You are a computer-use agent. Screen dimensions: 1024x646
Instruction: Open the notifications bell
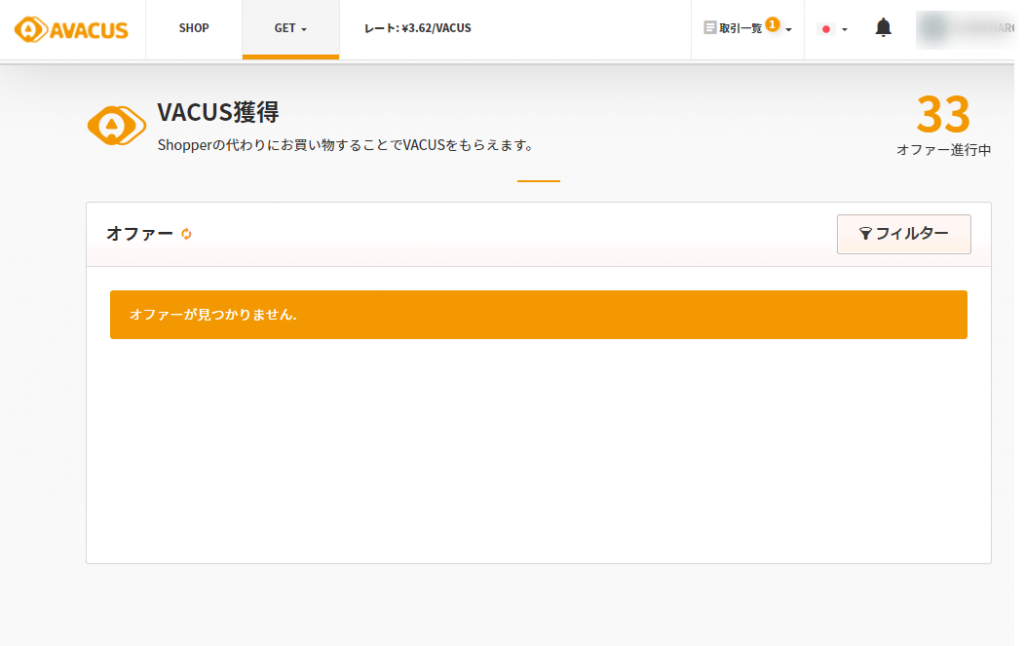(883, 28)
